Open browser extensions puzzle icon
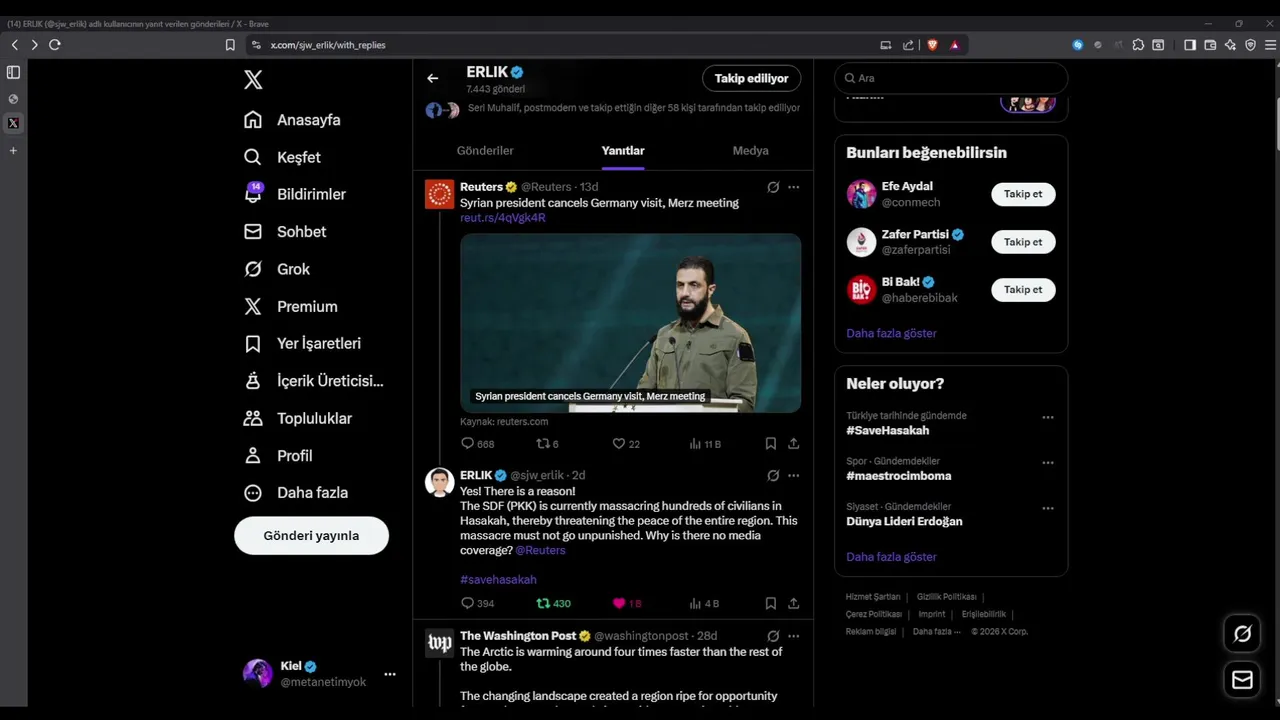The height and width of the screenshot is (720, 1280). 1138,45
